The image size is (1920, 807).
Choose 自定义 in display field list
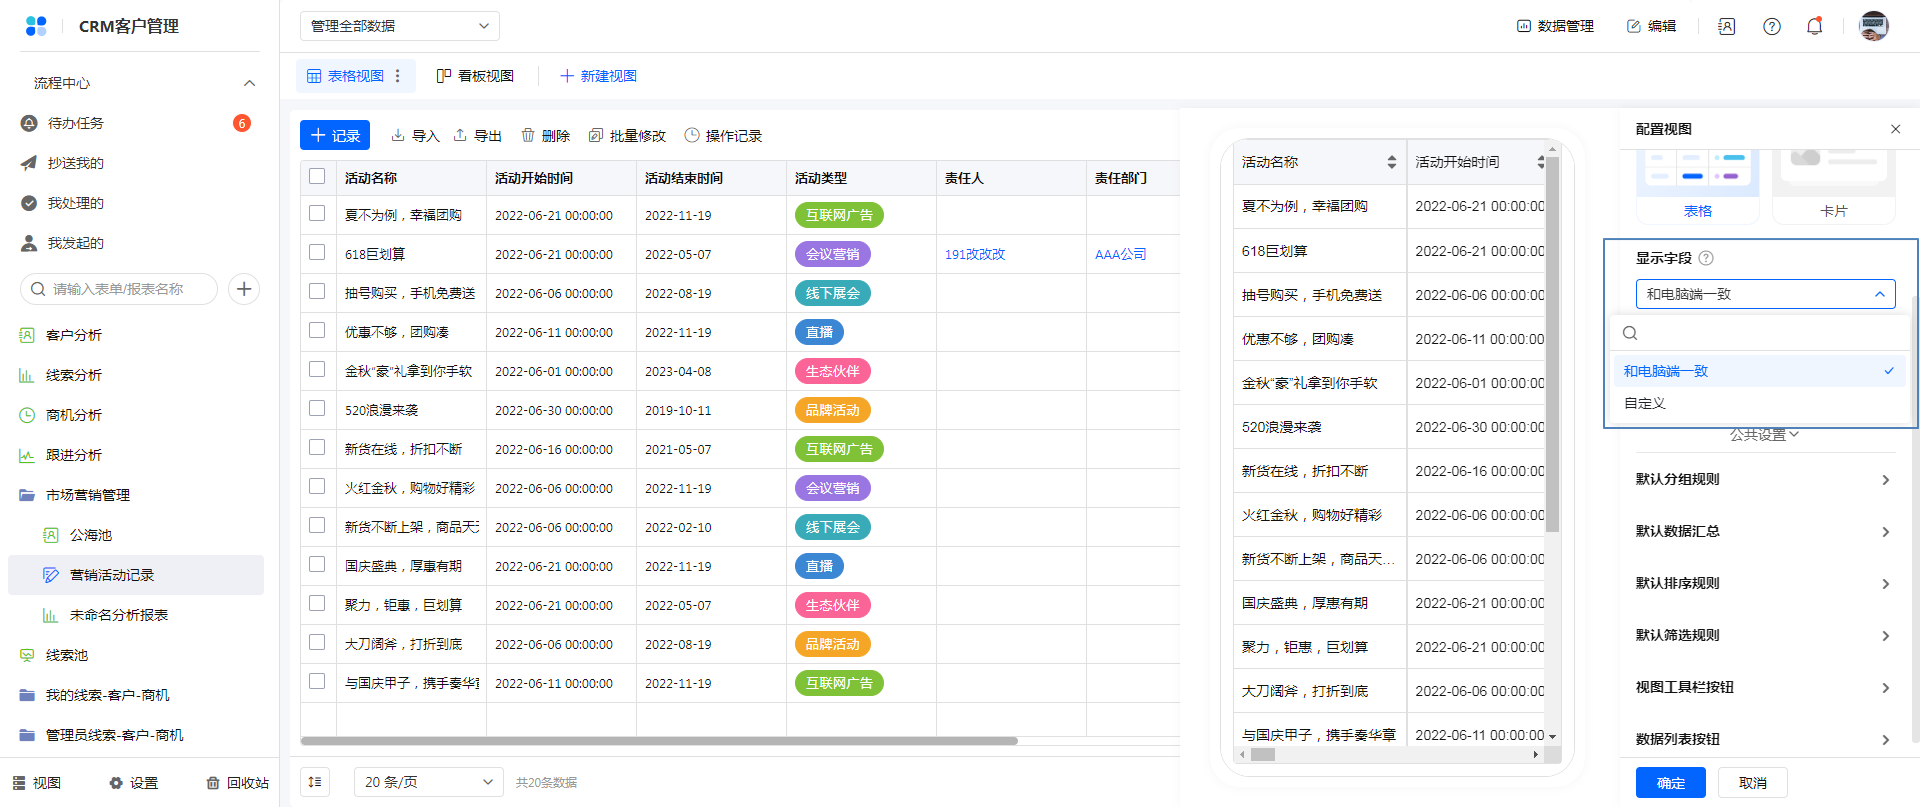[x=1645, y=403]
